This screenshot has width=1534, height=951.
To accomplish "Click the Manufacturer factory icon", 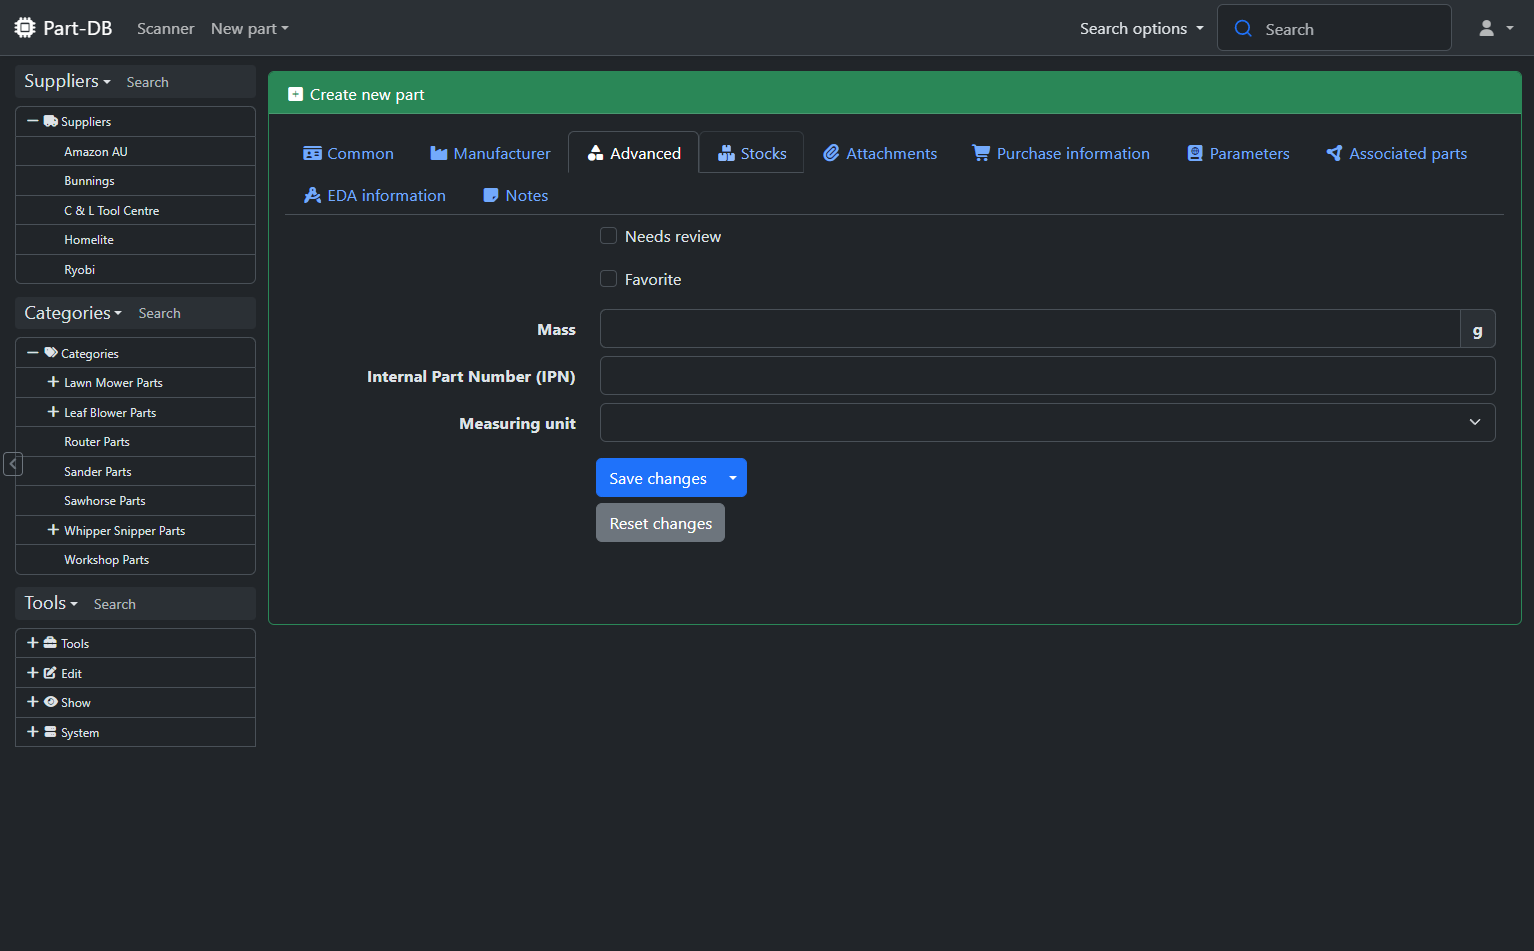I will pos(439,153).
